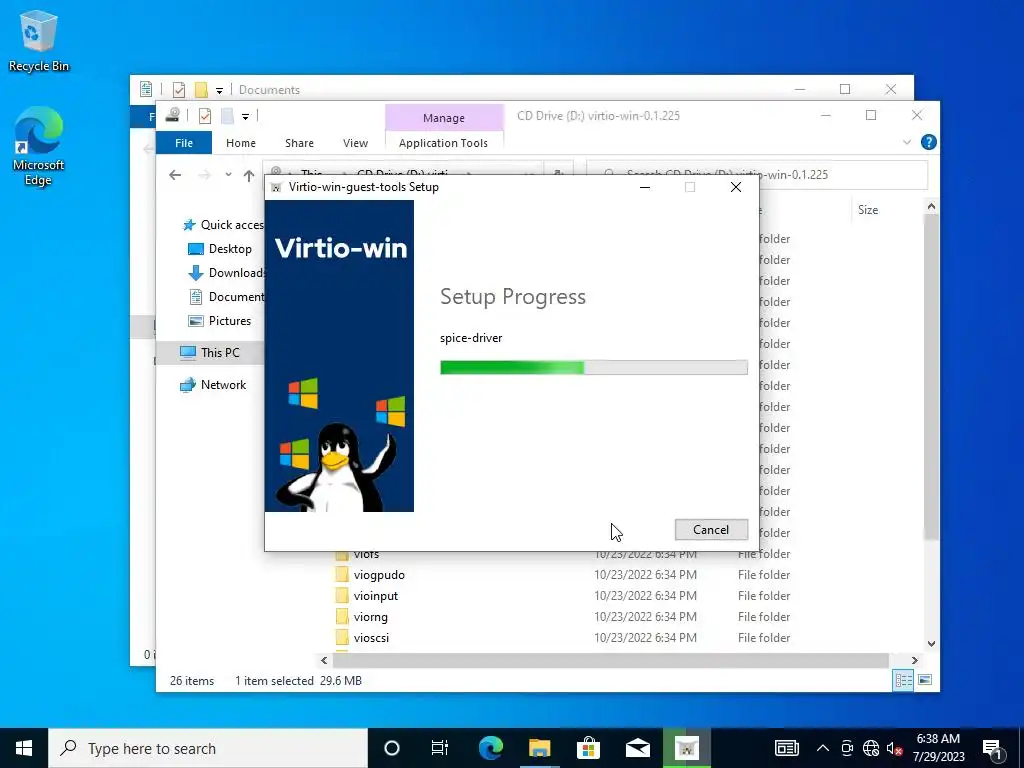Screen dimensions: 1024x768
Task: Click the horizontal scrollbar right arrow
Action: (x=914, y=660)
